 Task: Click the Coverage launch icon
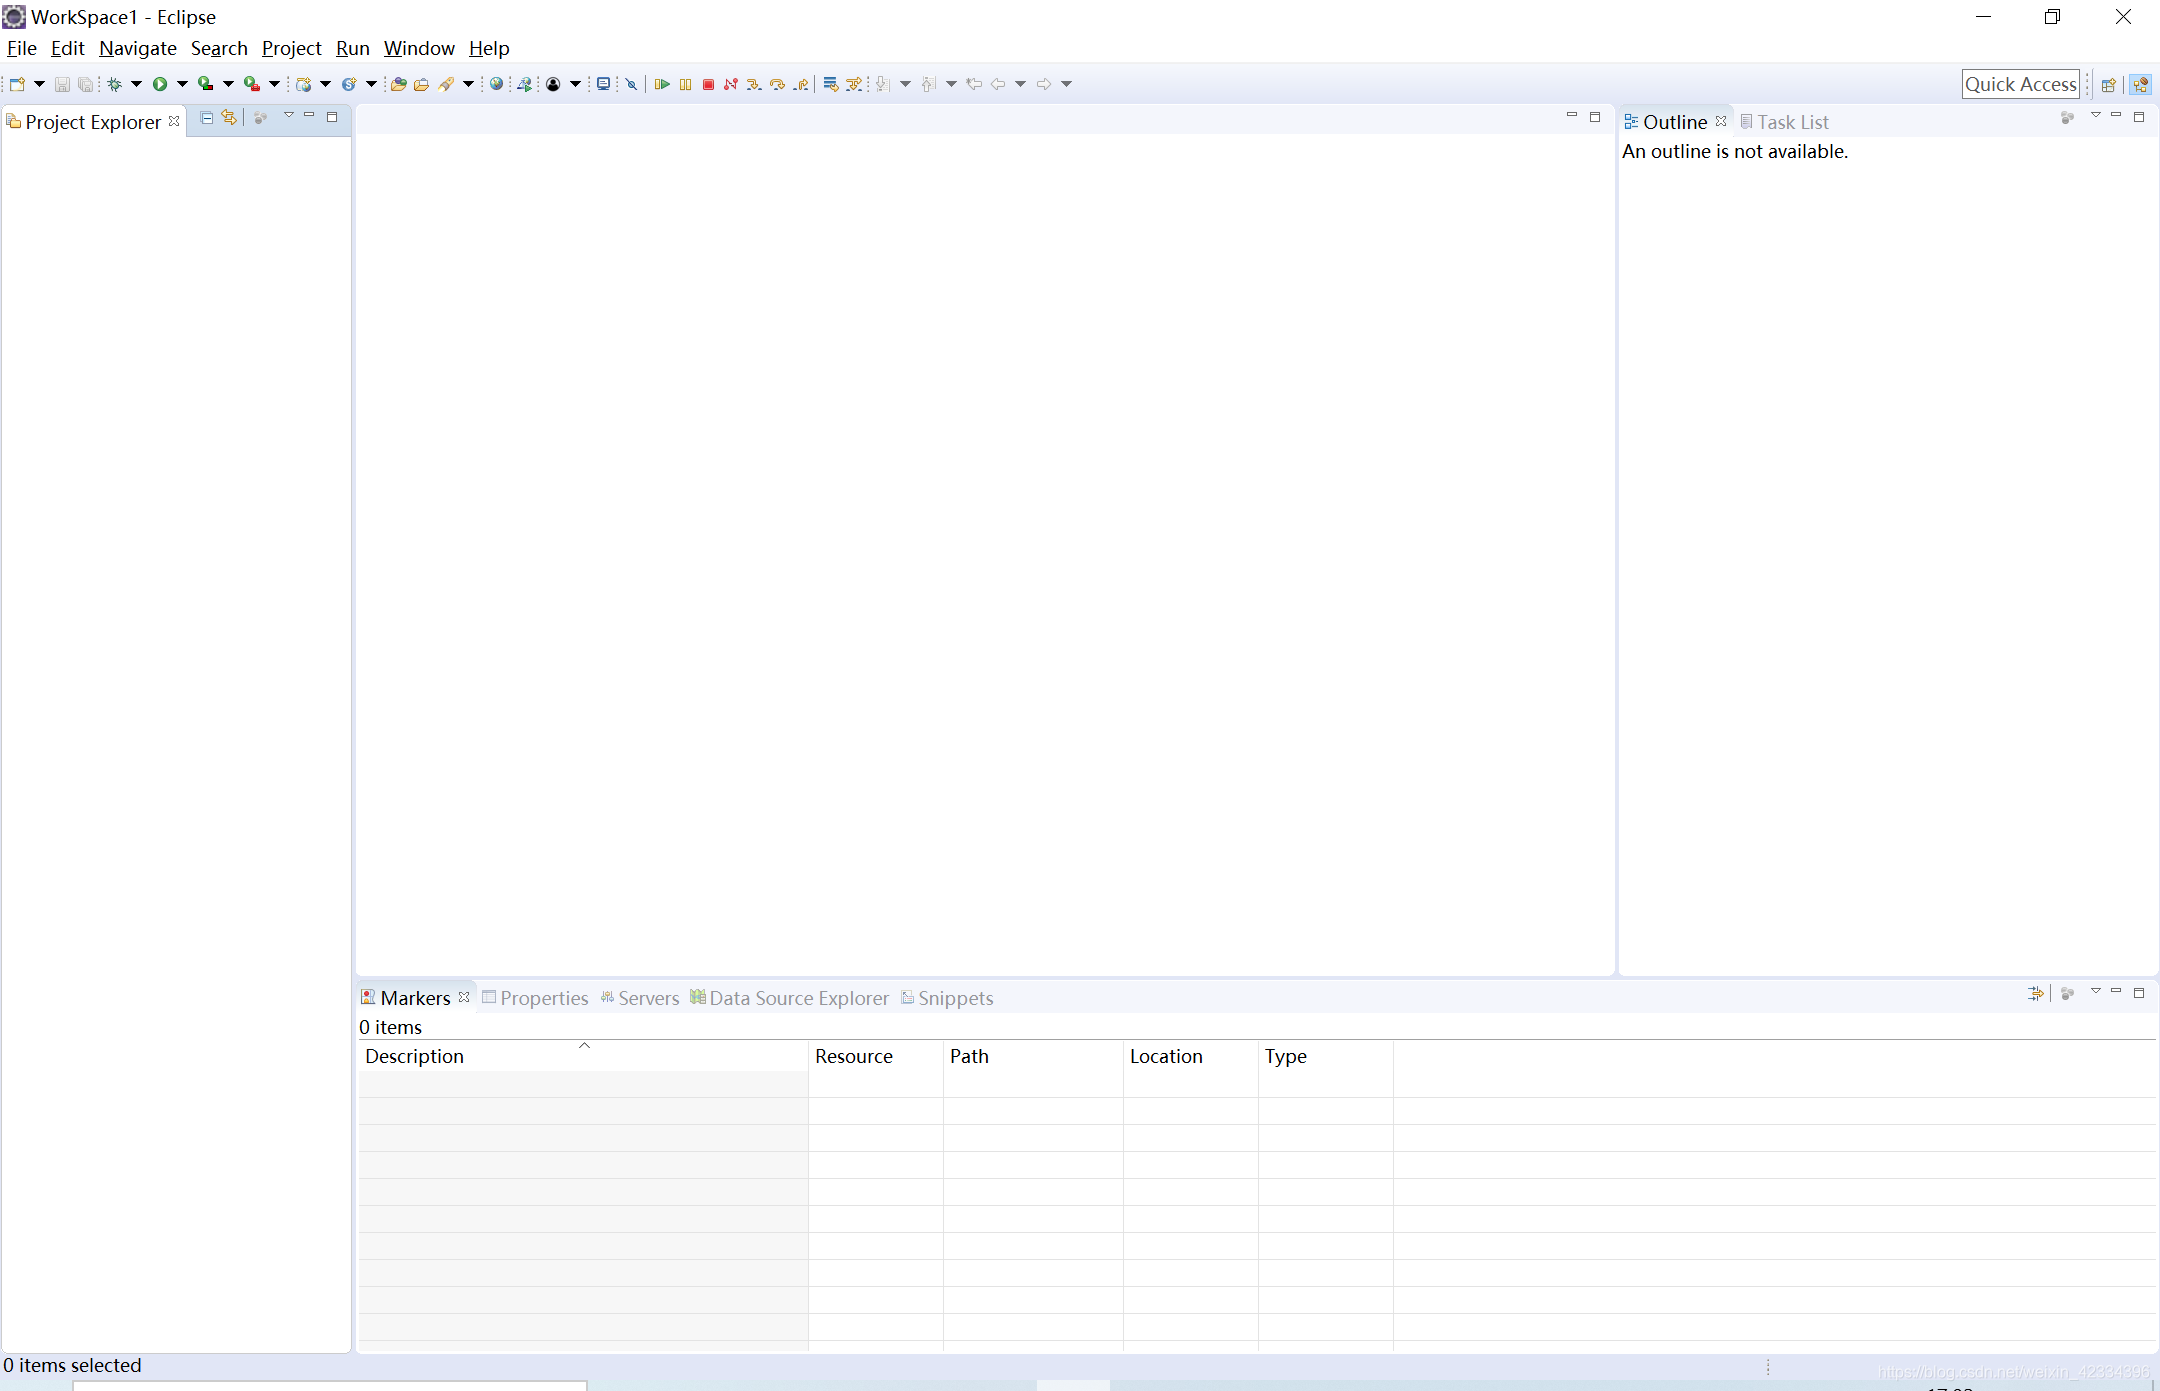coord(205,84)
